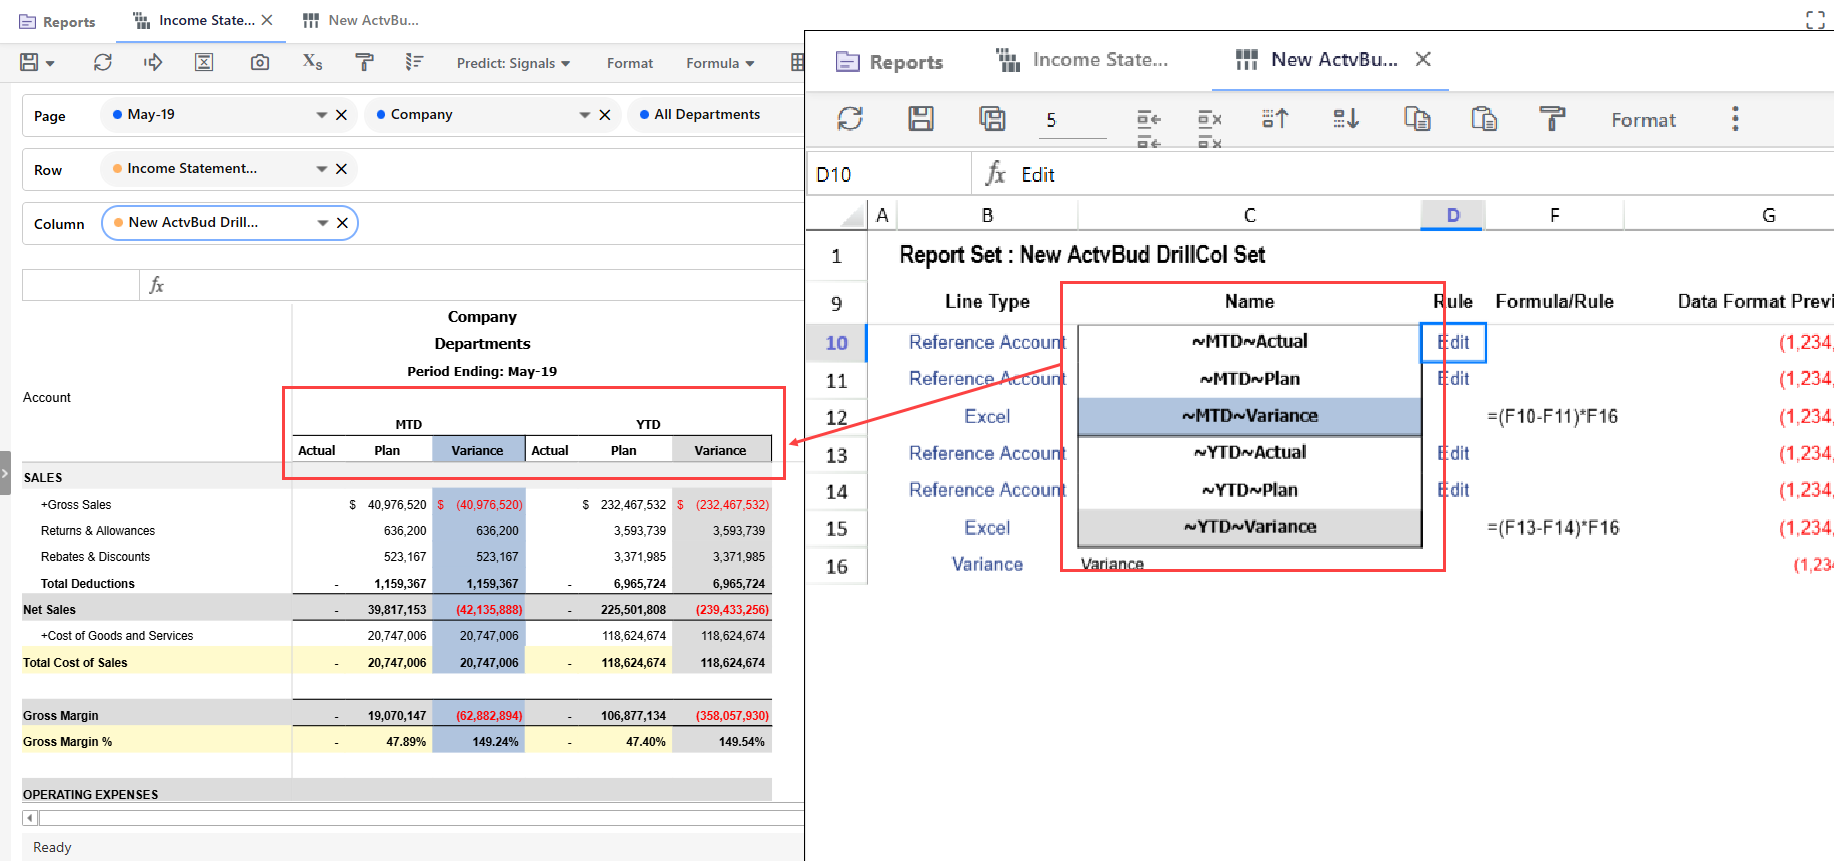Expand the Income Statement row dropdown

(x=322, y=169)
